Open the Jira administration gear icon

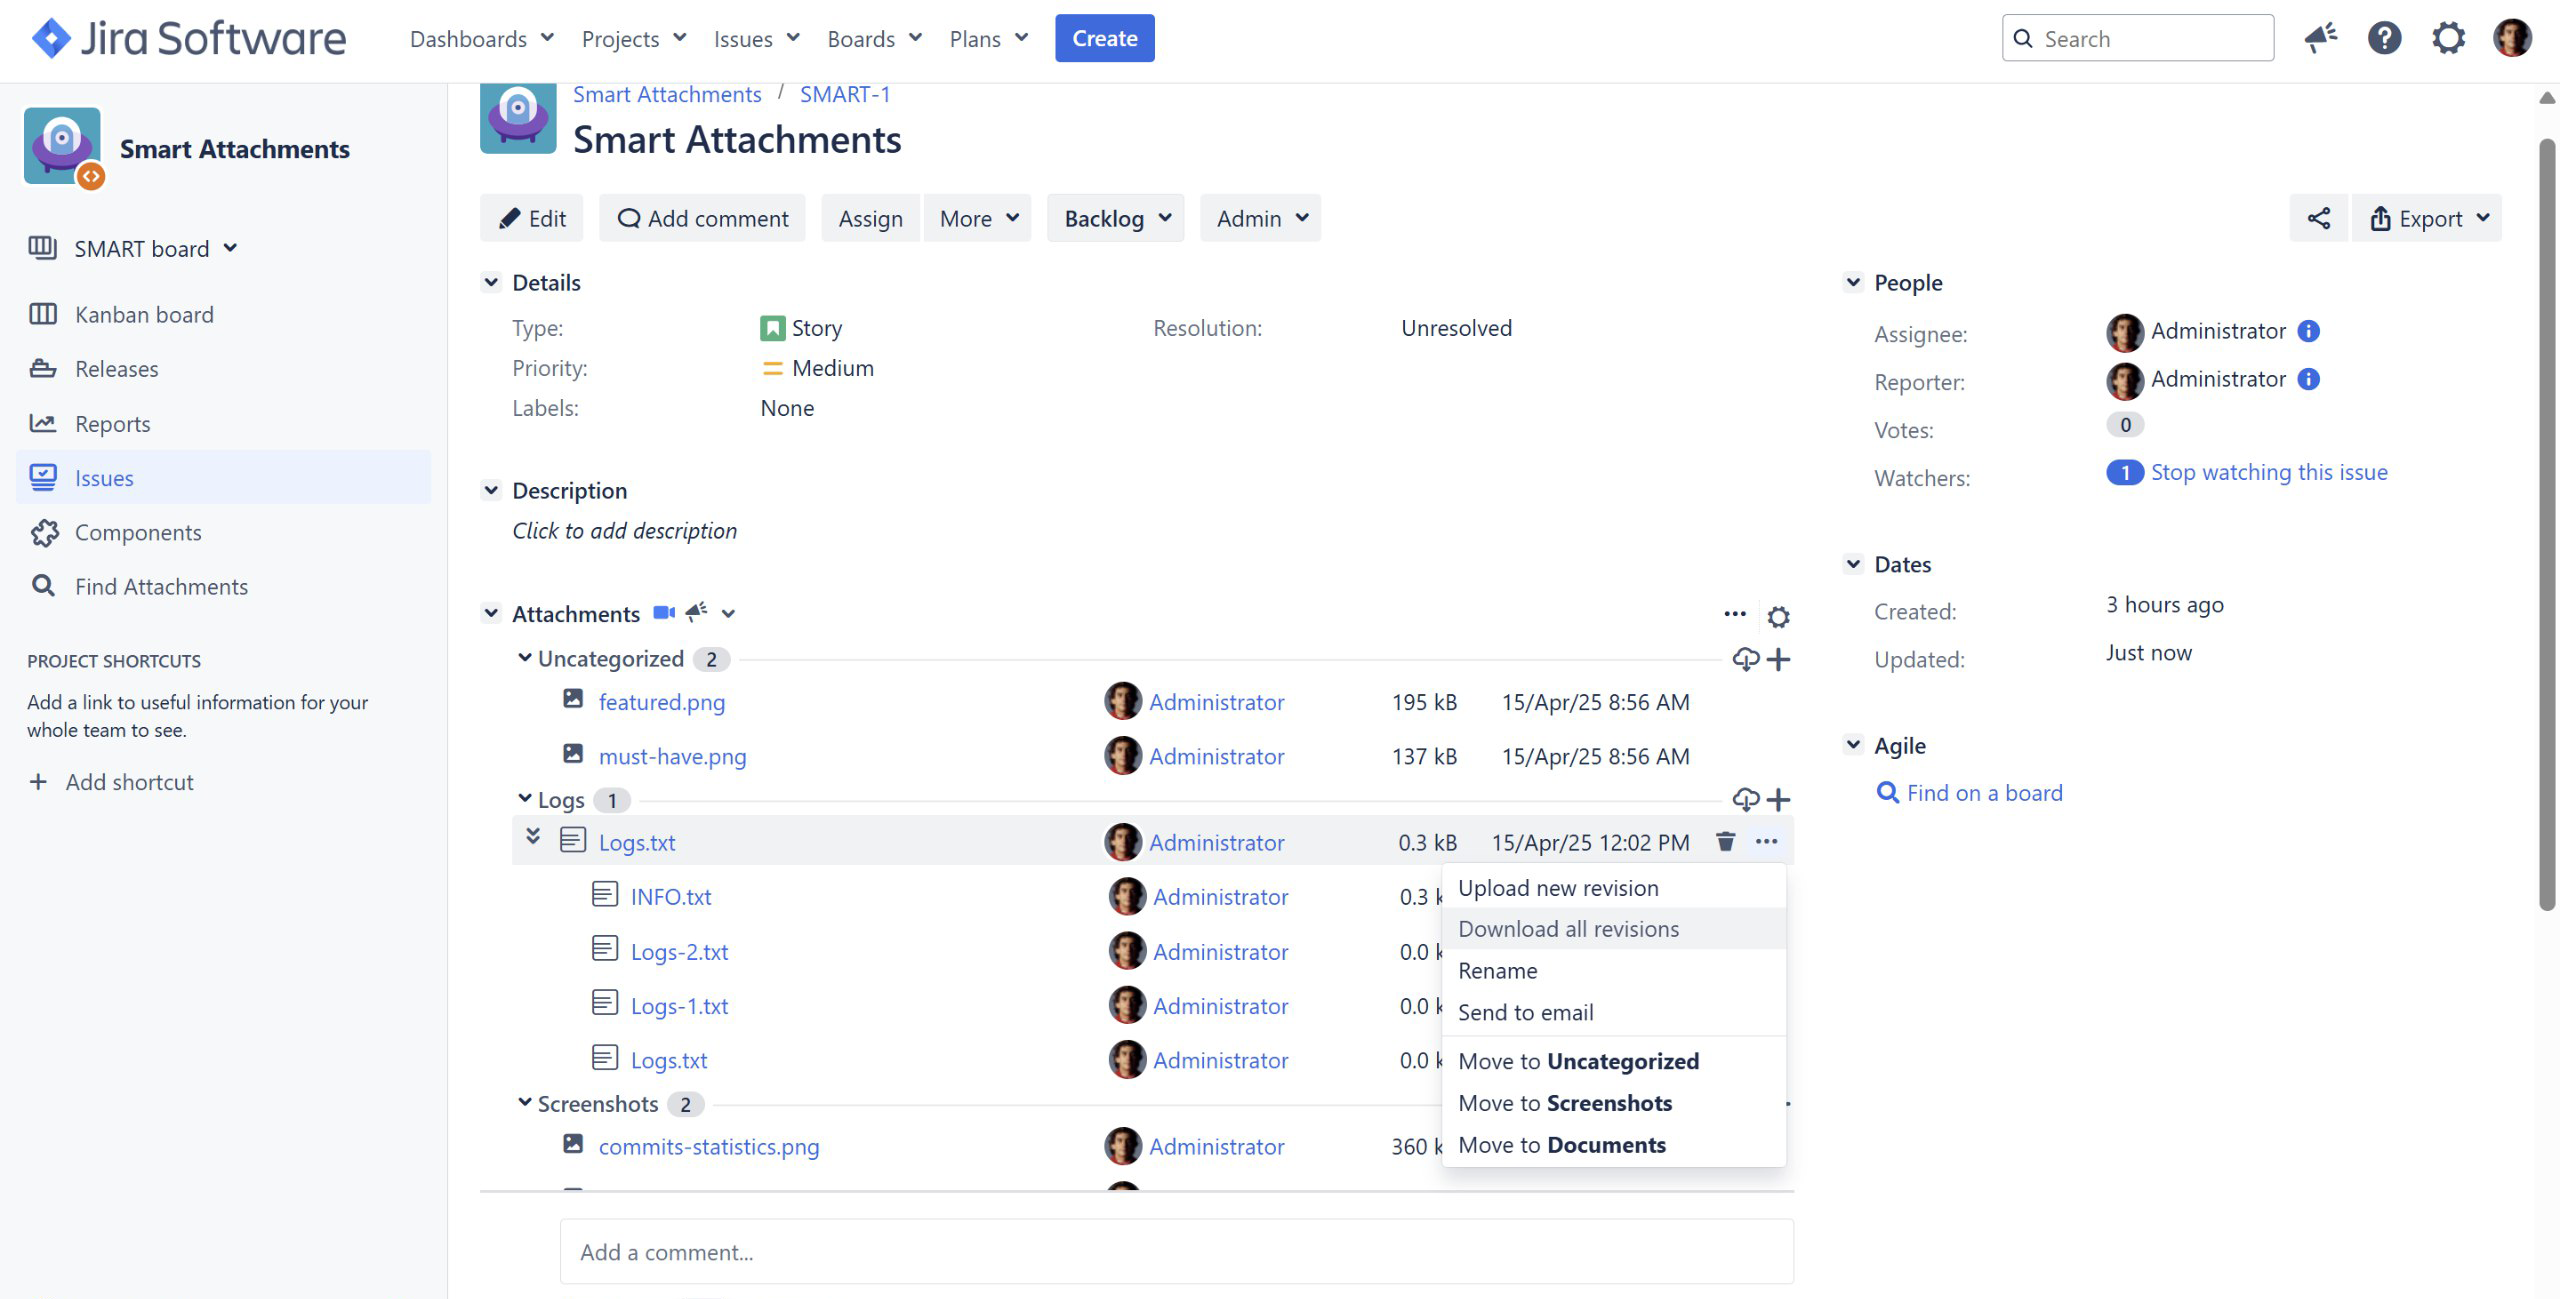tap(2448, 38)
